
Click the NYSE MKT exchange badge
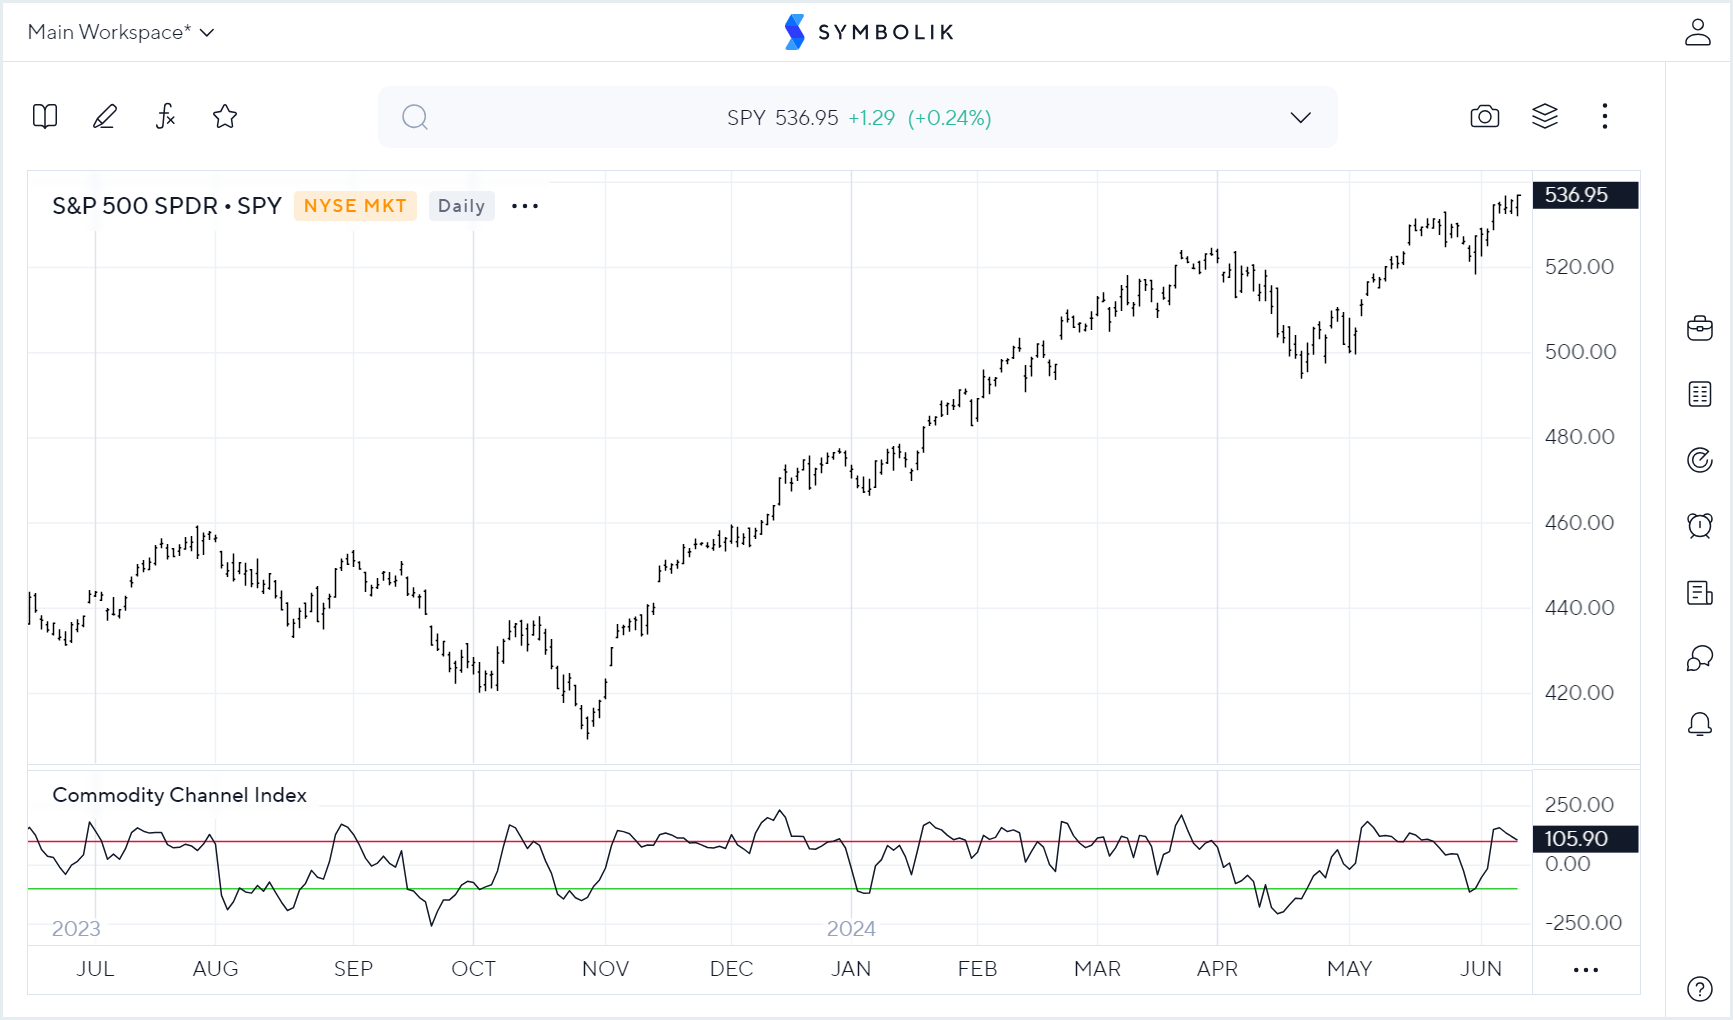click(x=355, y=206)
